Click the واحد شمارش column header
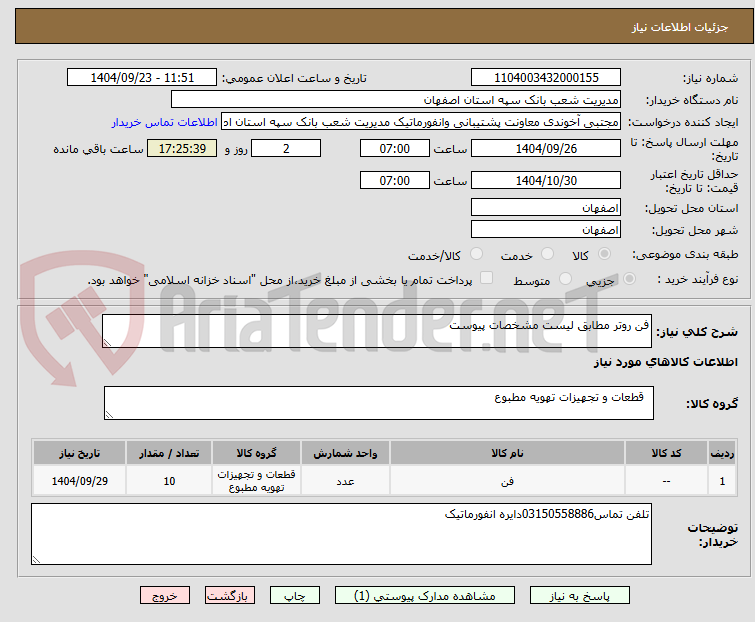Image resolution: width=755 pixels, height=622 pixels. [345, 453]
